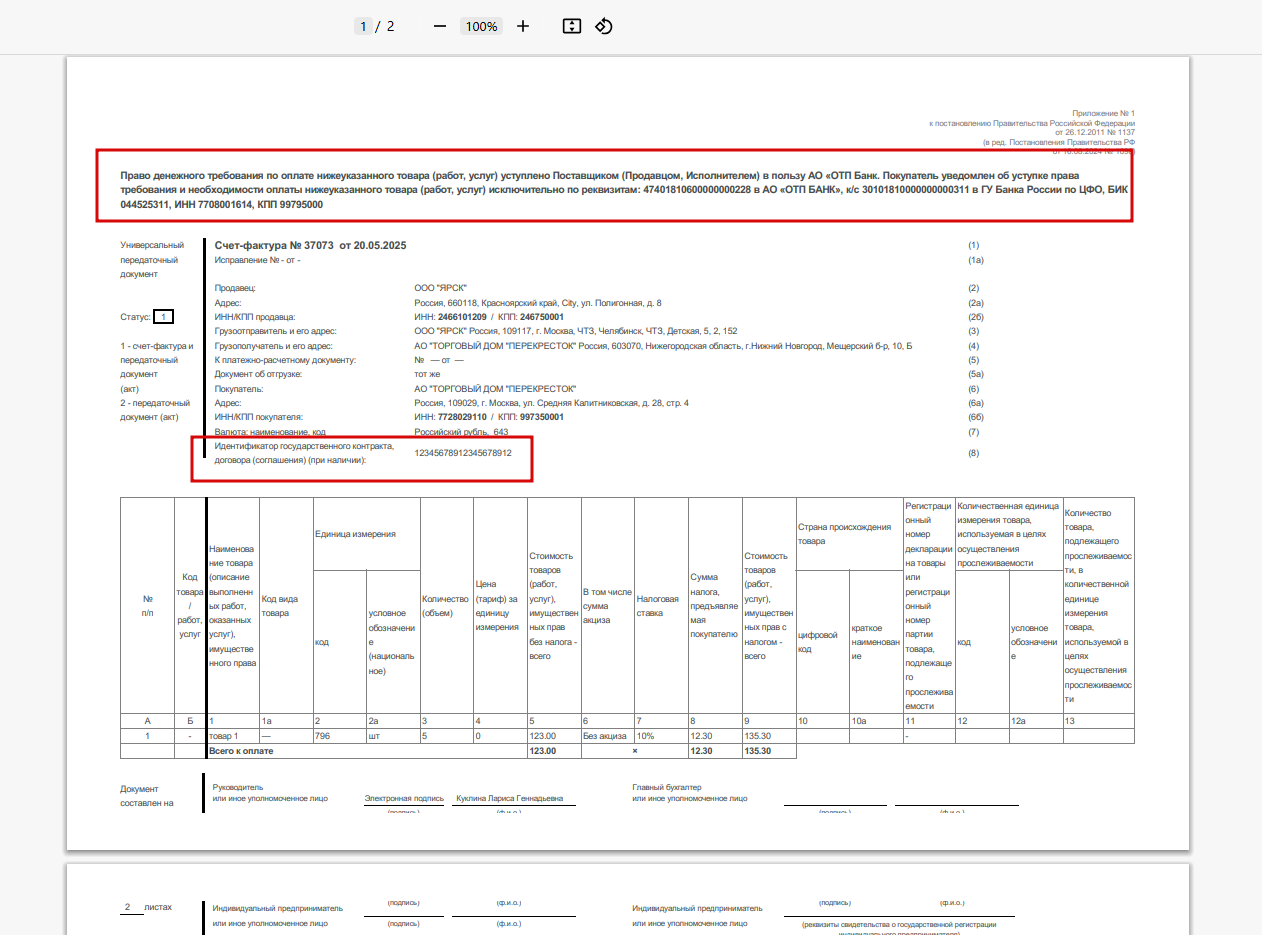The height and width of the screenshot is (935, 1262).
Task: Click the rotate document icon
Action: (x=603, y=26)
